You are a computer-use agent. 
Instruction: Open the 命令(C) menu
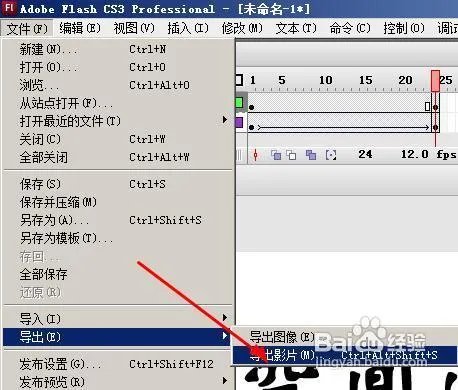pos(350,28)
